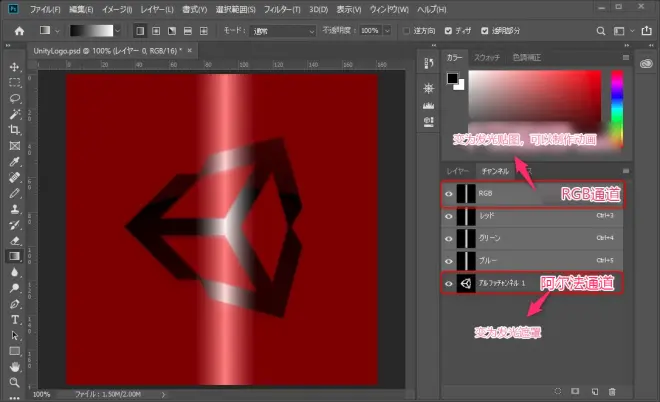The height and width of the screenshot is (402, 660).
Task: Select the Pen tool
Action: point(15,303)
